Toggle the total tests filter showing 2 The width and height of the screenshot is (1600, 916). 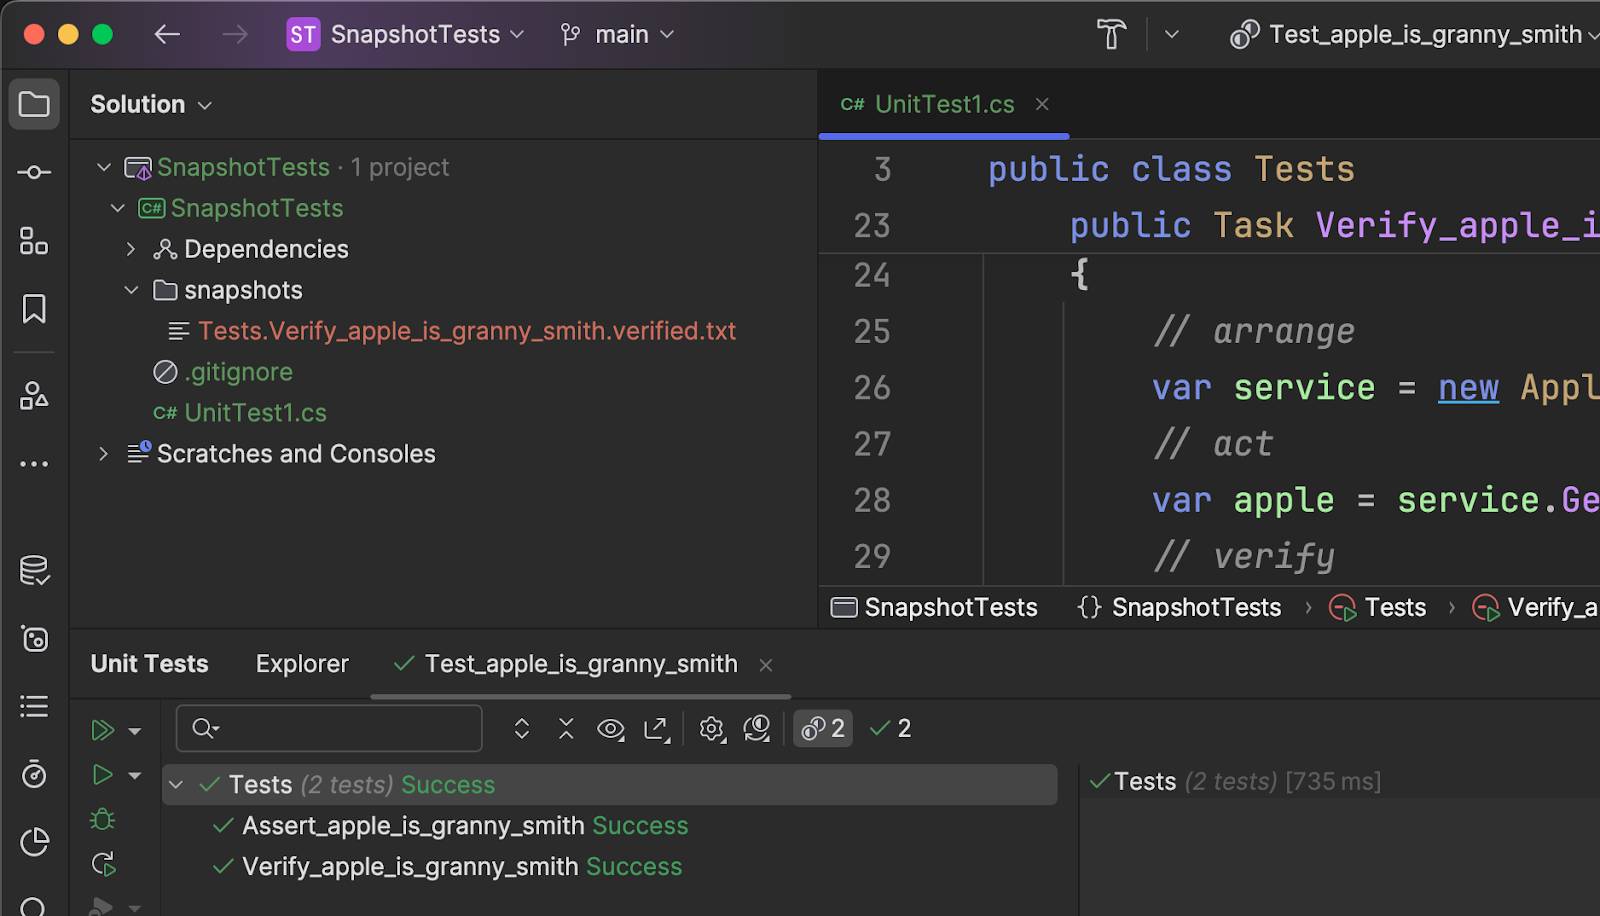click(823, 729)
